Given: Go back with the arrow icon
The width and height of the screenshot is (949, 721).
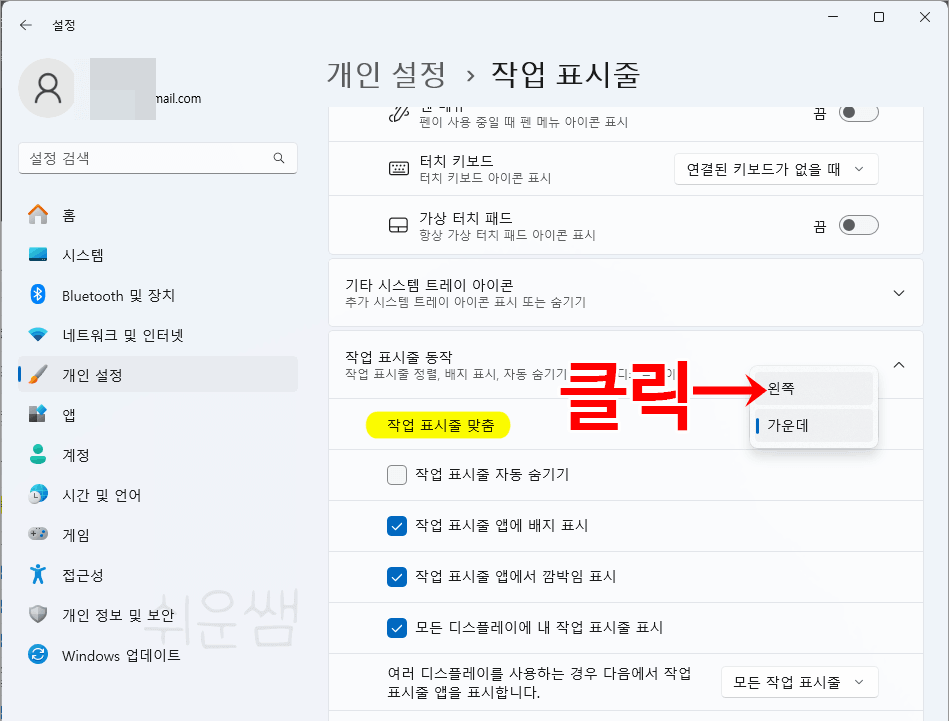Looking at the screenshot, I should click(25, 25).
